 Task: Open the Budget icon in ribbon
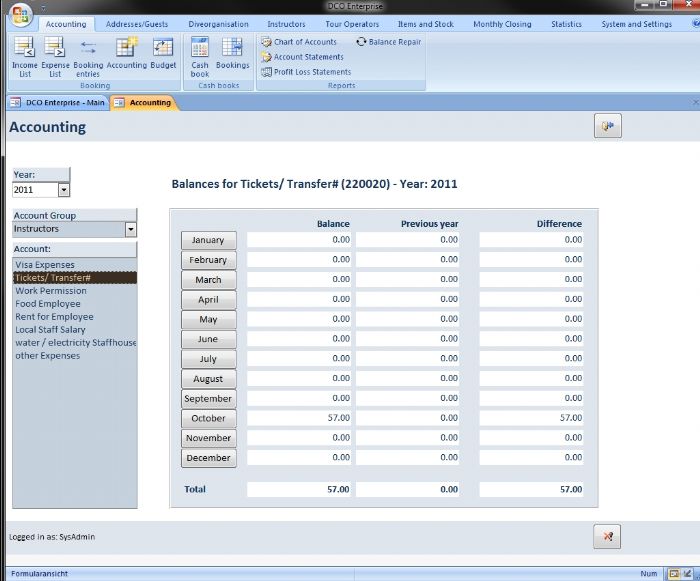click(163, 54)
